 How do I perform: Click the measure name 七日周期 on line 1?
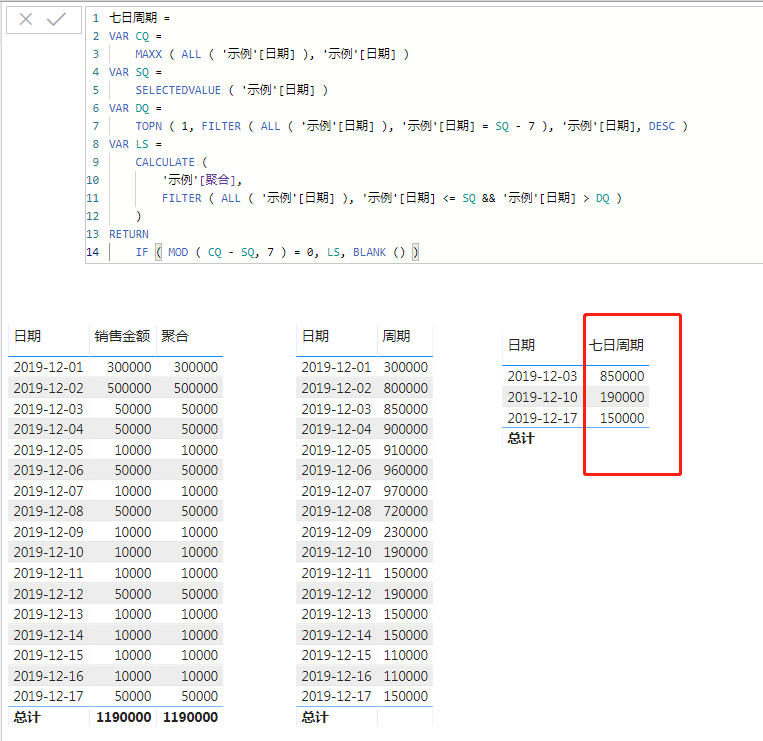click(x=133, y=18)
